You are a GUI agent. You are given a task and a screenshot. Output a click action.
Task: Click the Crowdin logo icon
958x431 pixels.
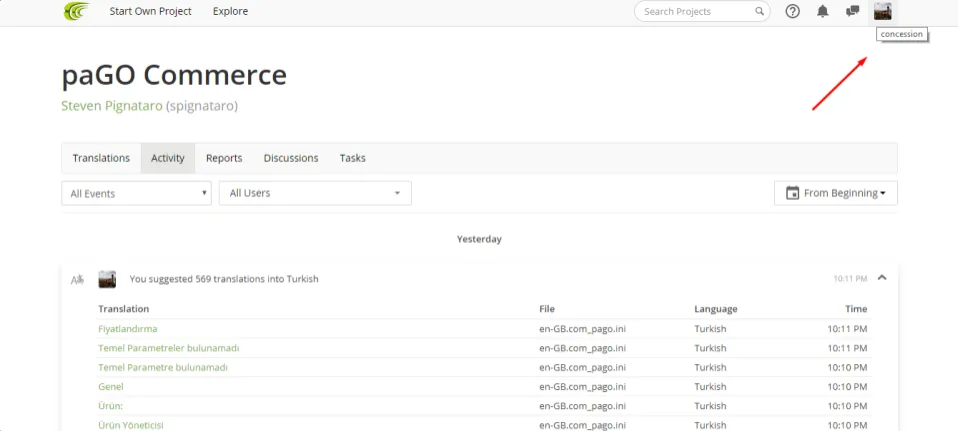pos(76,11)
